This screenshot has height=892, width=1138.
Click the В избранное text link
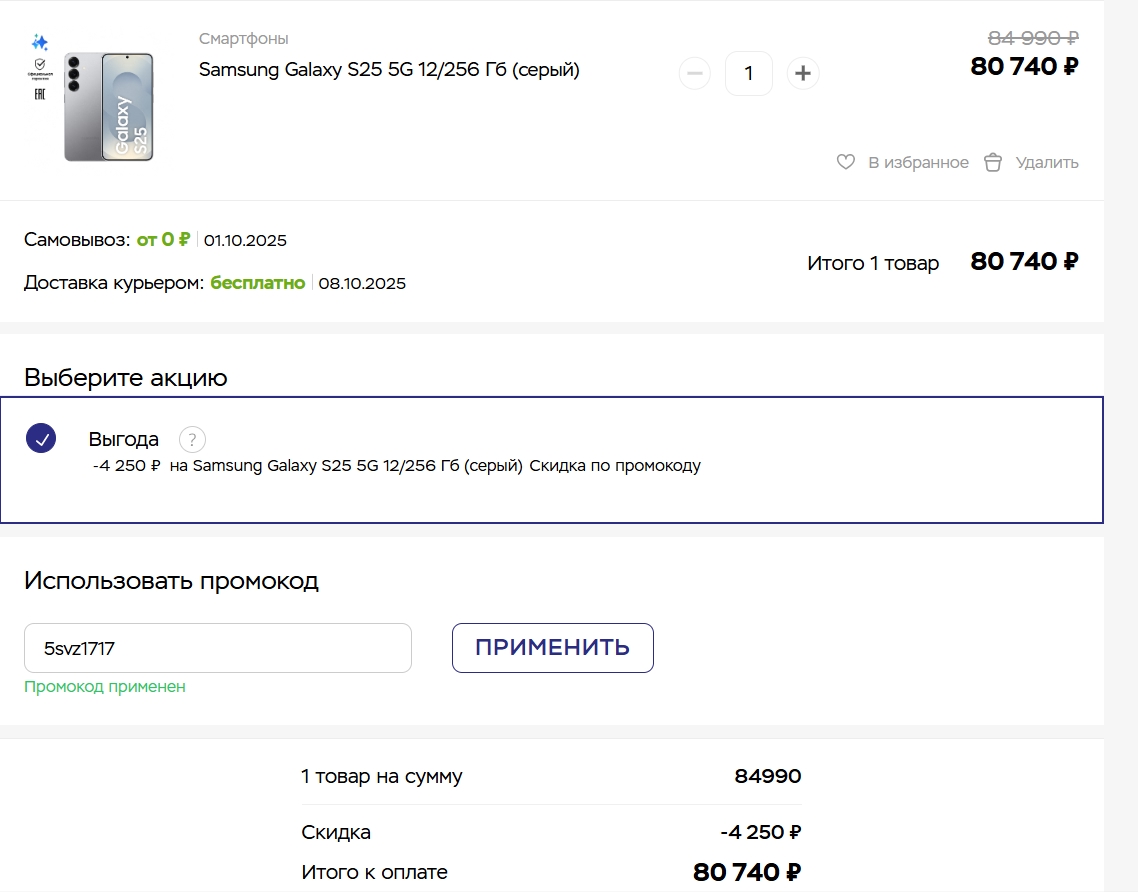click(918, 163)
